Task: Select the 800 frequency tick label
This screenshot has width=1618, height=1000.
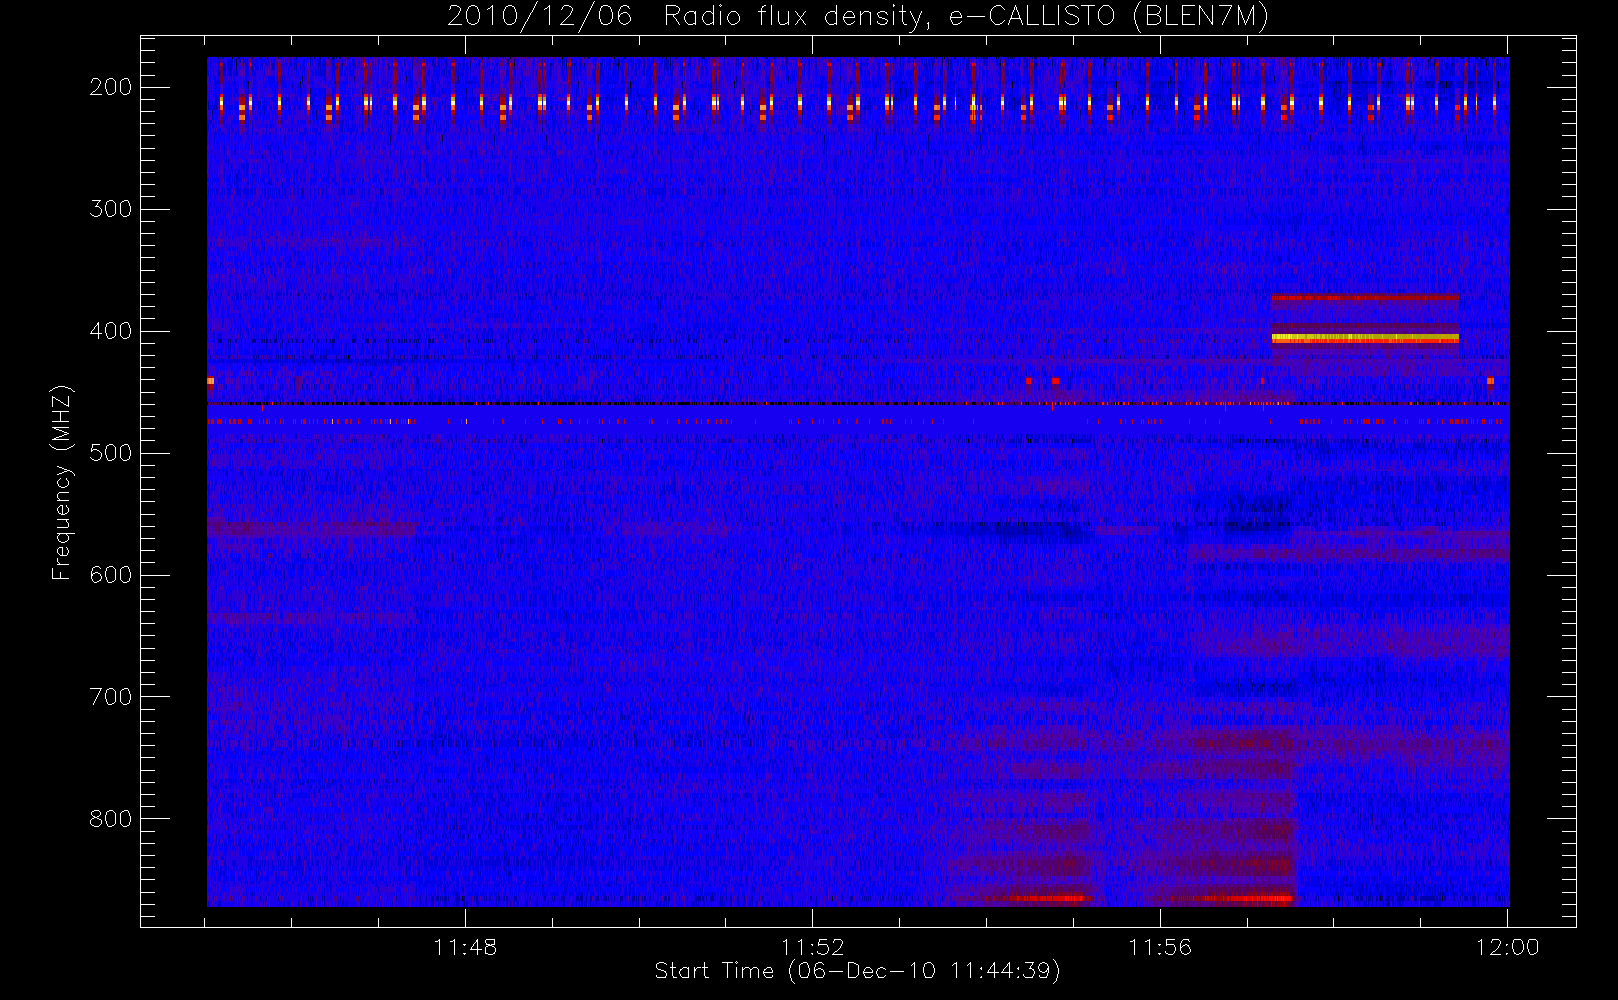Action: [110, 819]
